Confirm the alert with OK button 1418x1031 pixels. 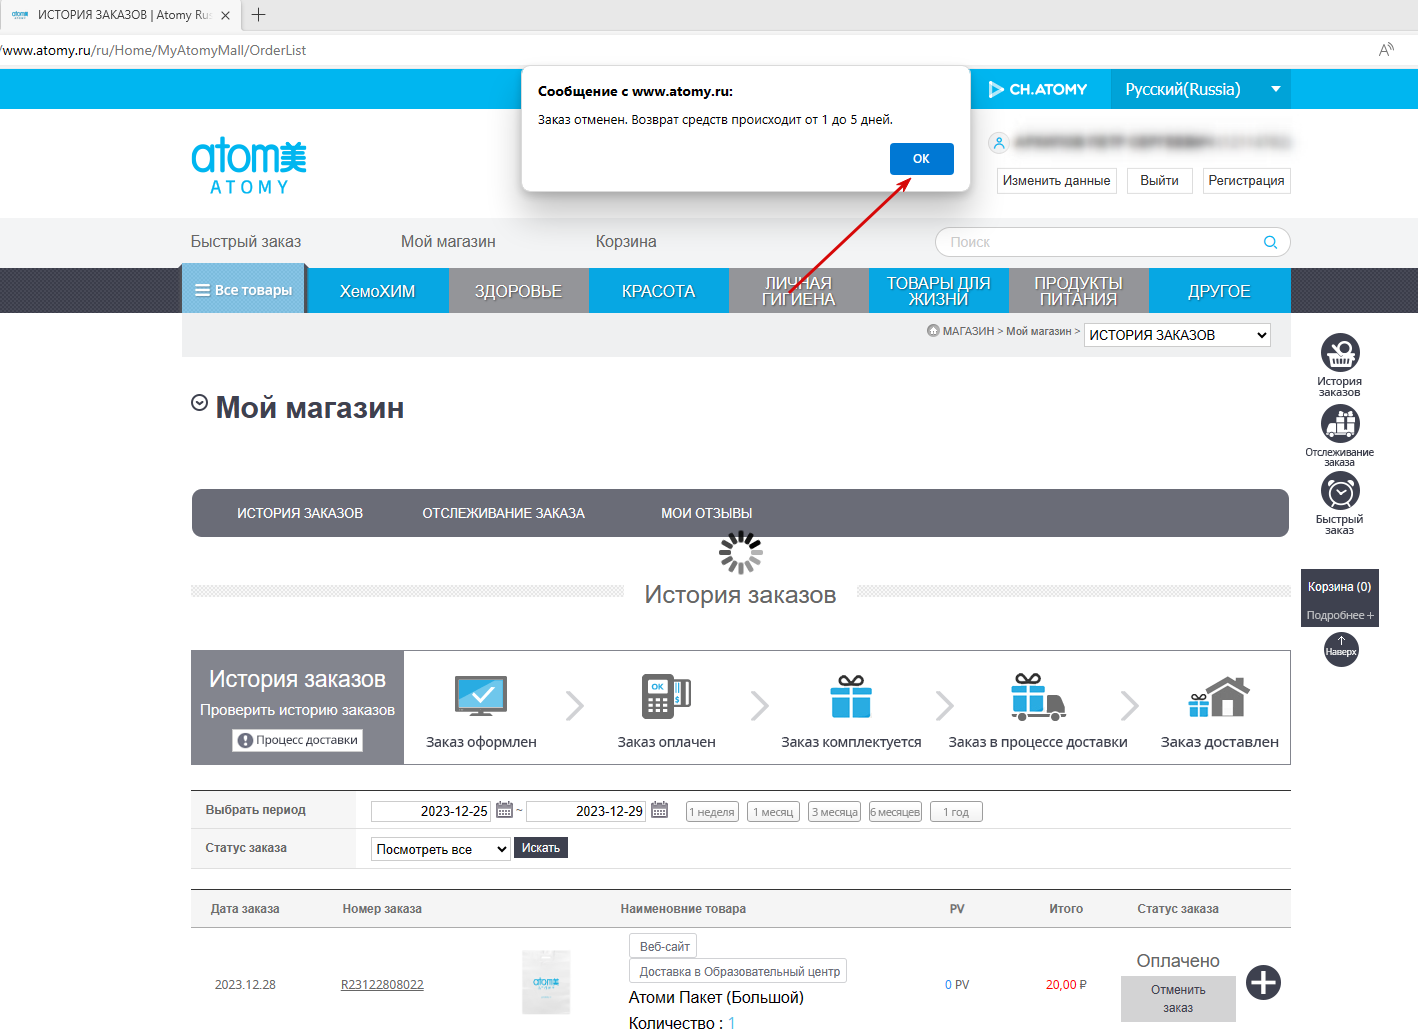[921, 159]
